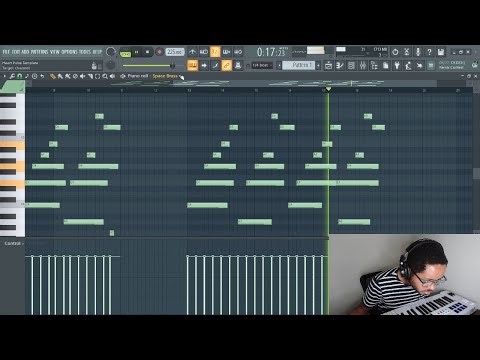The height and width of the screenshot is (360, 480).
Task: Click the circular power-style icon near CPU meter
Action: [395, 52]
